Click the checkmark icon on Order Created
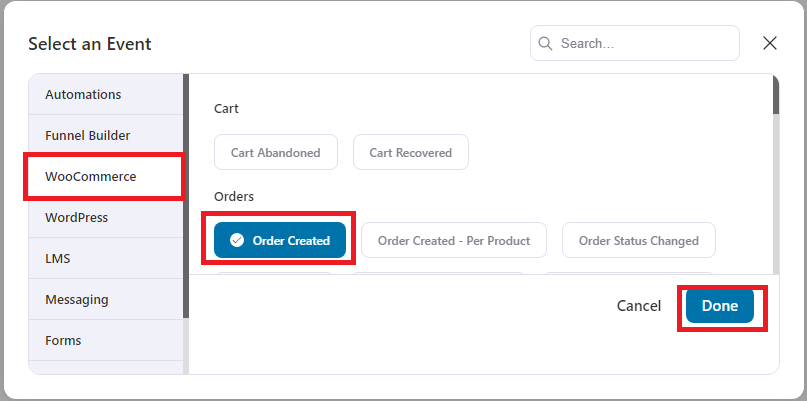807x401 pixels. pyautogui.click(x=237, y=240)
